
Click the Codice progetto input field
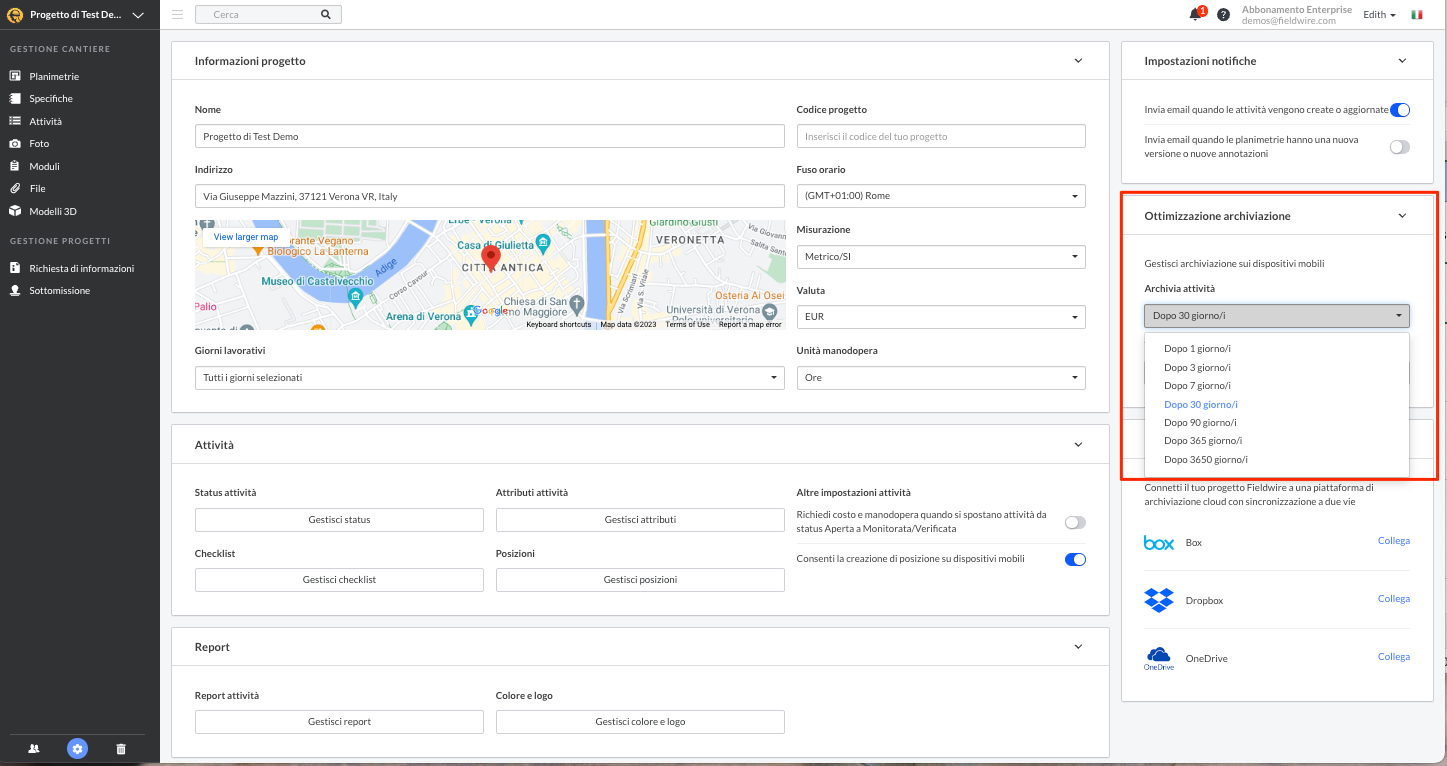tap(941, 136)
